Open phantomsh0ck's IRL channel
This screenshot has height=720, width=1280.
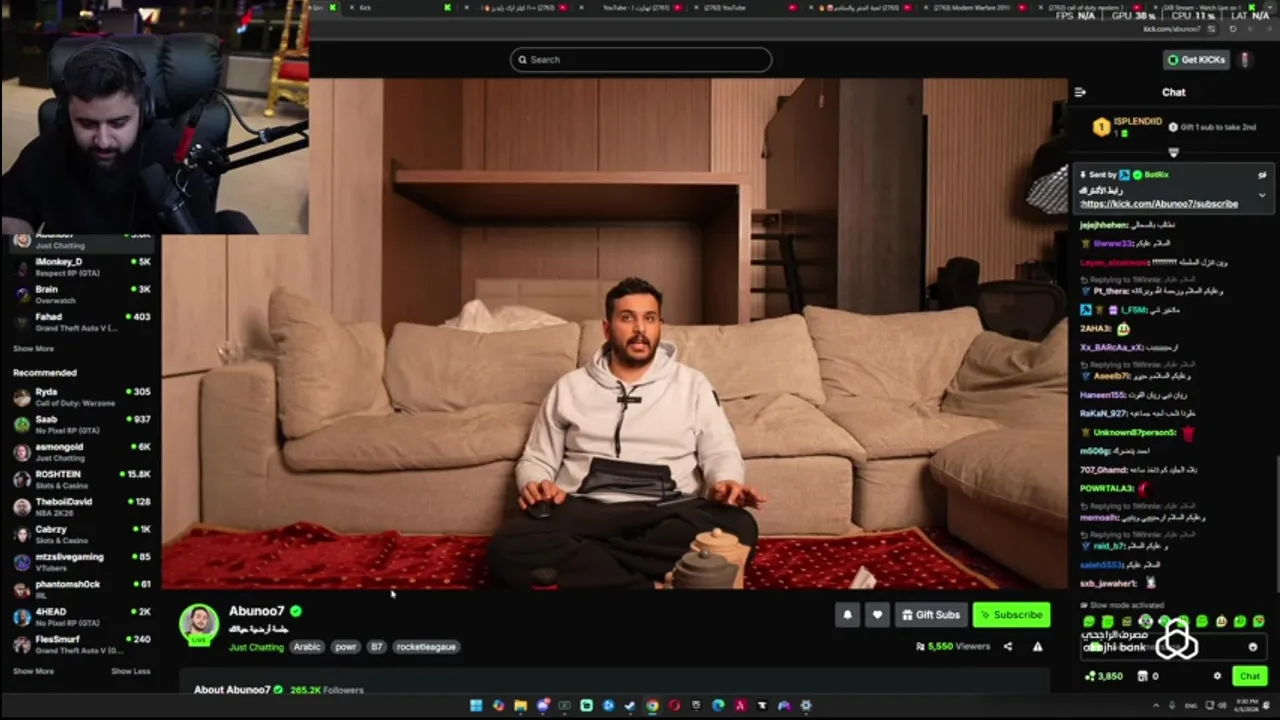tap(80, 589)
